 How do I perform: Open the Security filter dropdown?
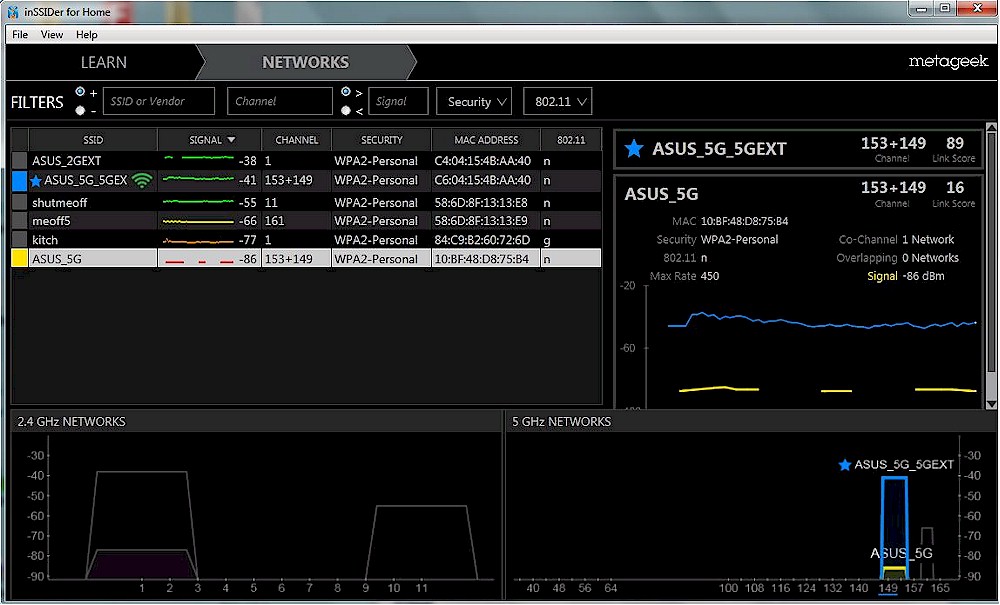click(x=474, y=101)
